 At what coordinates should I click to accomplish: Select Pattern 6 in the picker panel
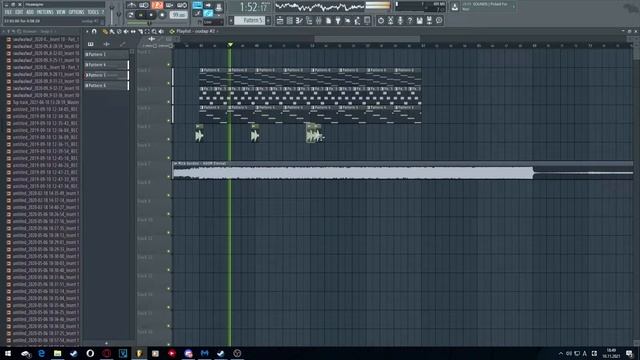click(106, 86)
